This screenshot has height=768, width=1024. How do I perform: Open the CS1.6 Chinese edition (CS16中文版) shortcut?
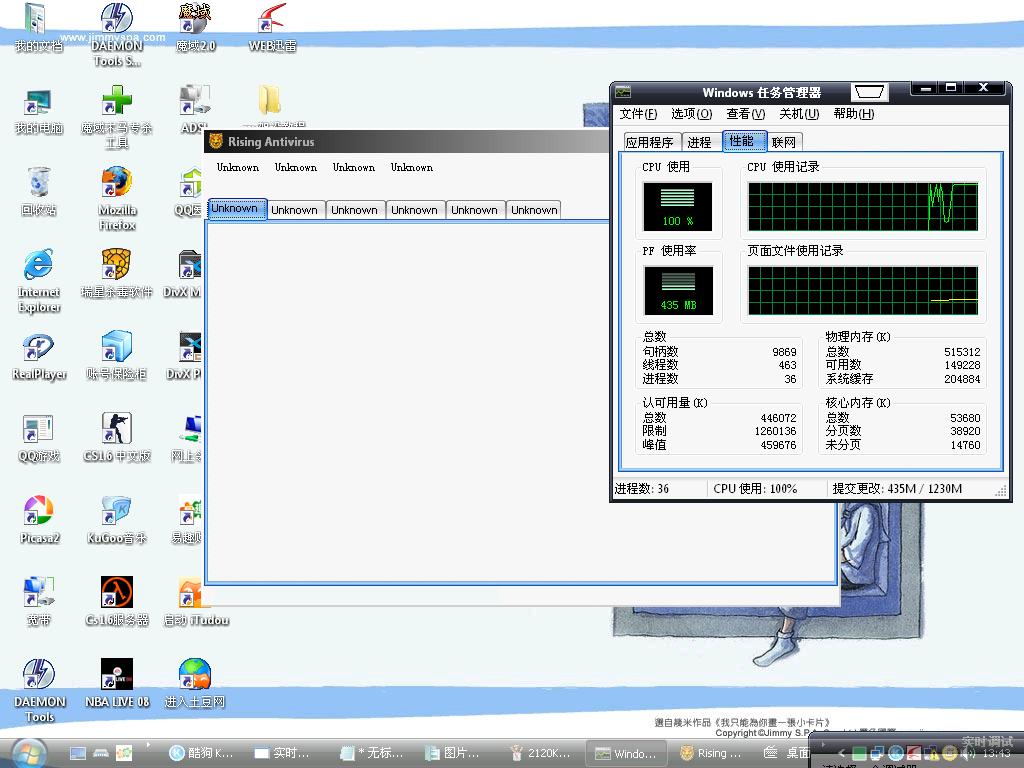pos(117,430)
